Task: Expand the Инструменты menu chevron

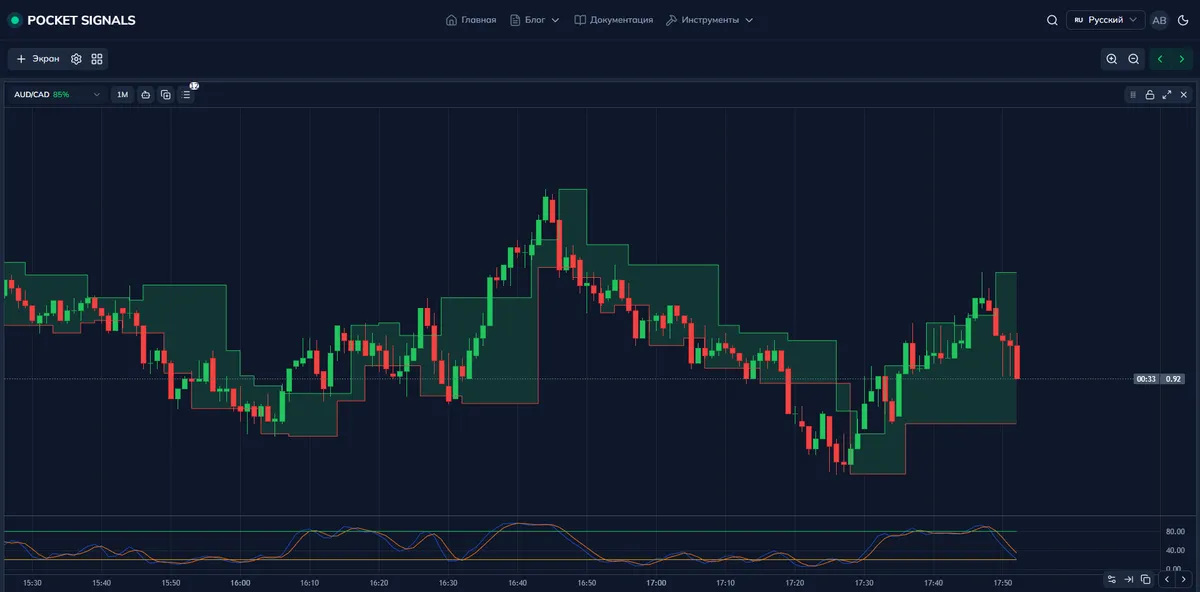Action: click(x=749, y=19)
